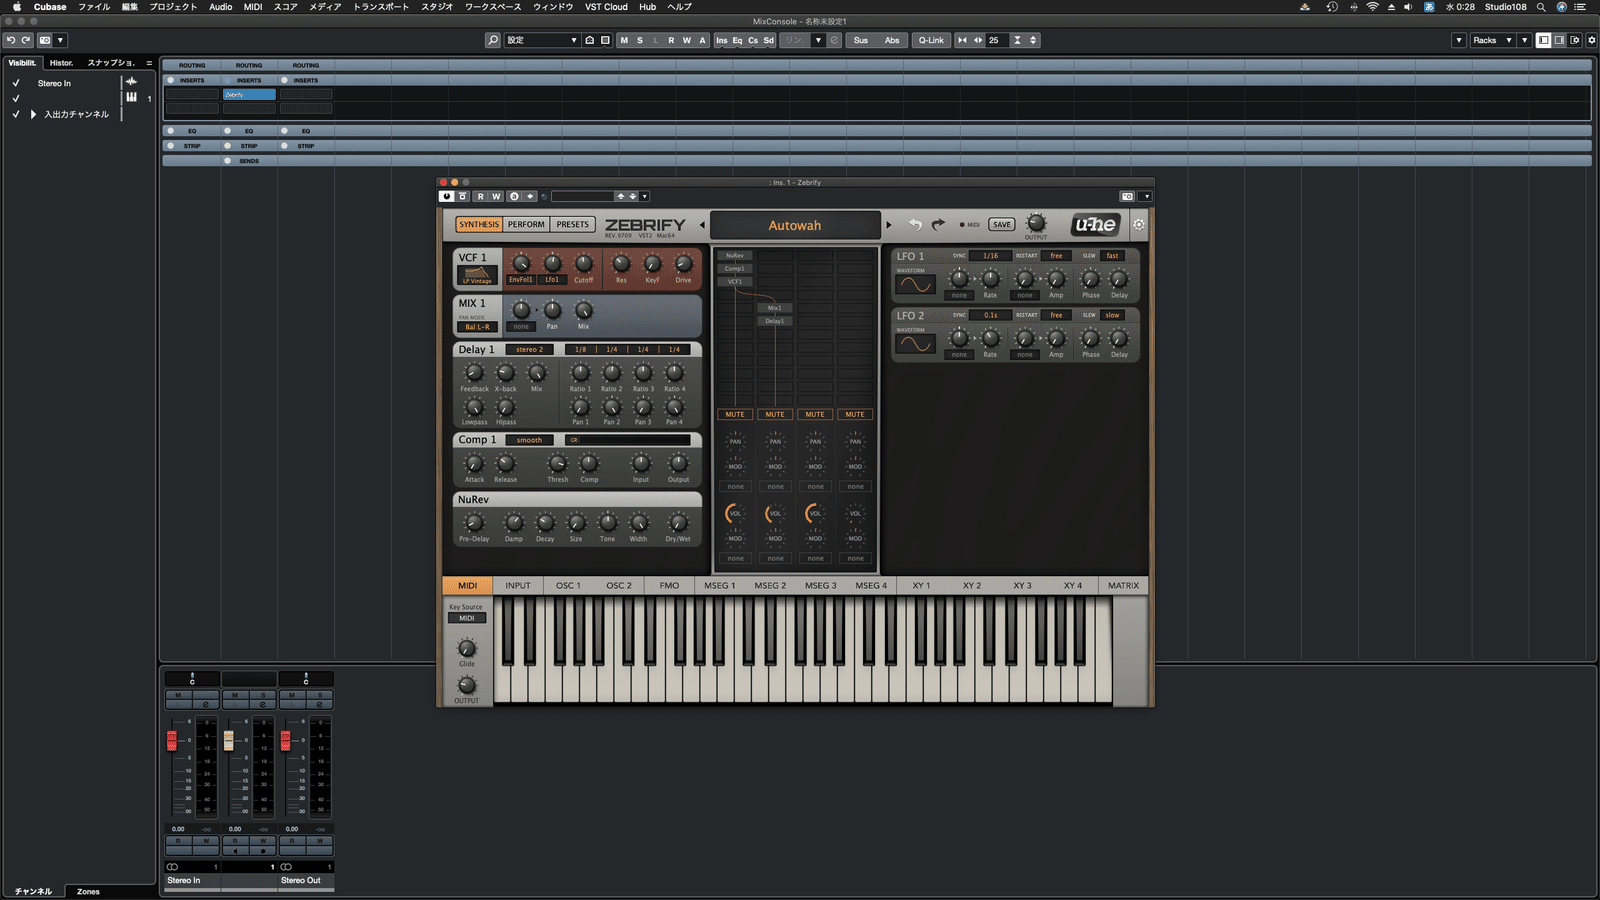Click the NuRev Dry/Wet knob
The image size is (1600, 900).
pos(678,523)
